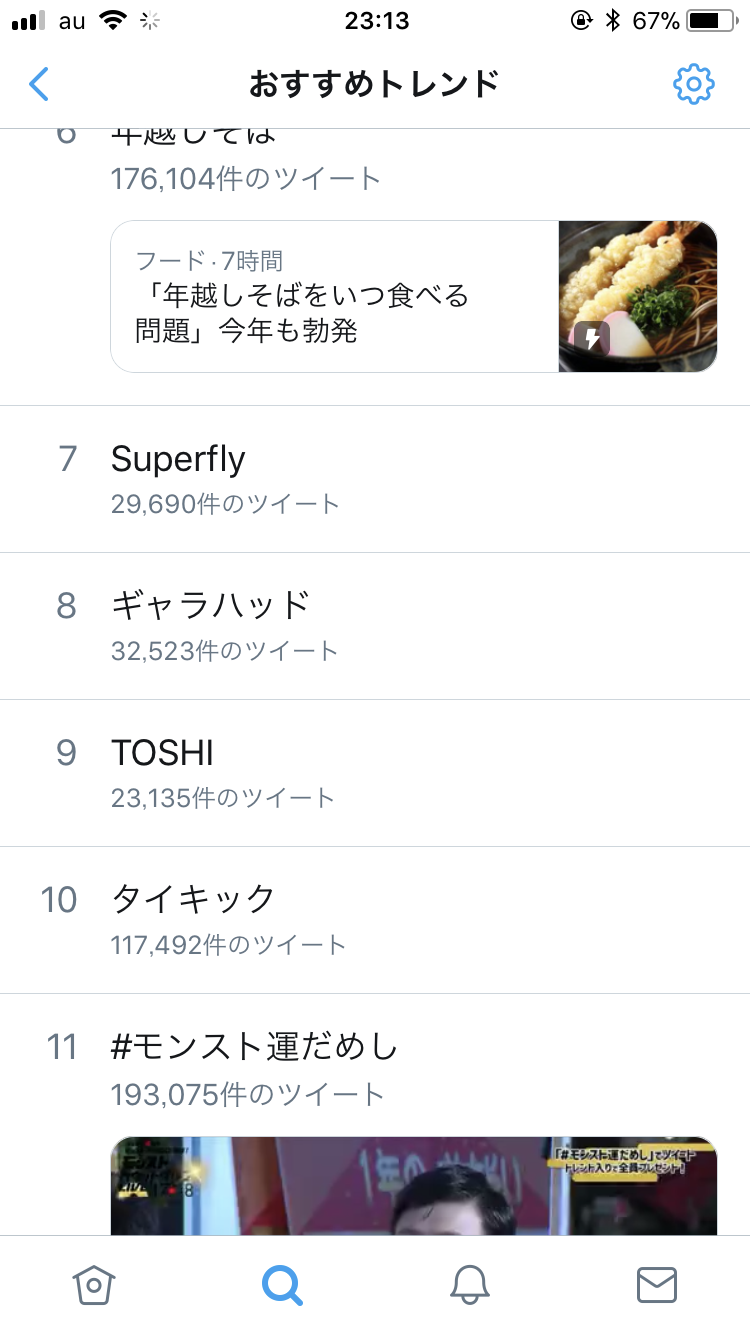The width and height of the screenshot is (750, 1334).
Task: Open the 年越しそば news card headline
Action: (302, 313)
